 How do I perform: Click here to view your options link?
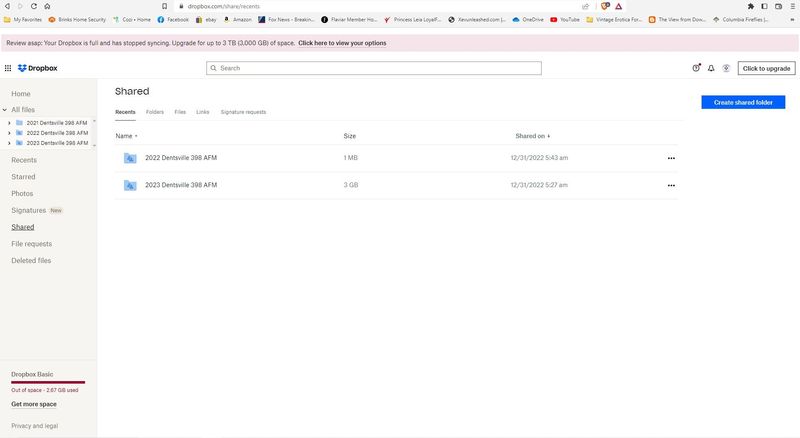(342, 43)
